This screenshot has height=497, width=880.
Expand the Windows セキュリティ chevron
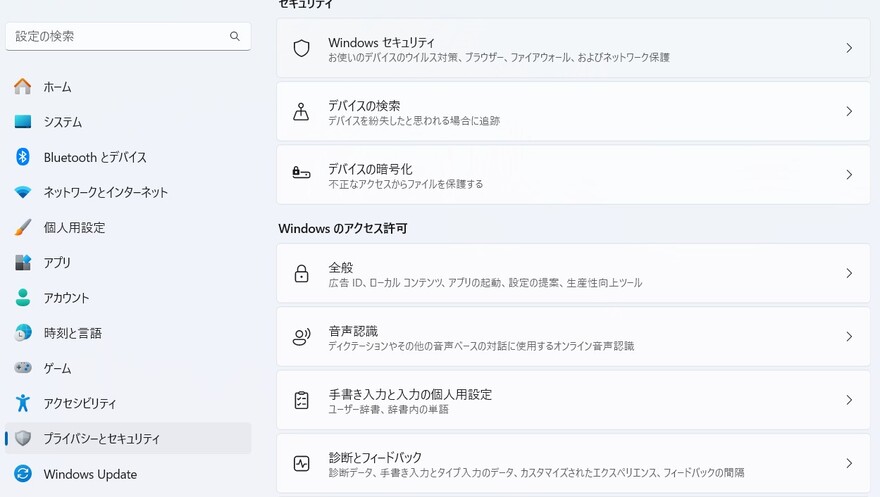pyautogui.click(x=849, y=48)
